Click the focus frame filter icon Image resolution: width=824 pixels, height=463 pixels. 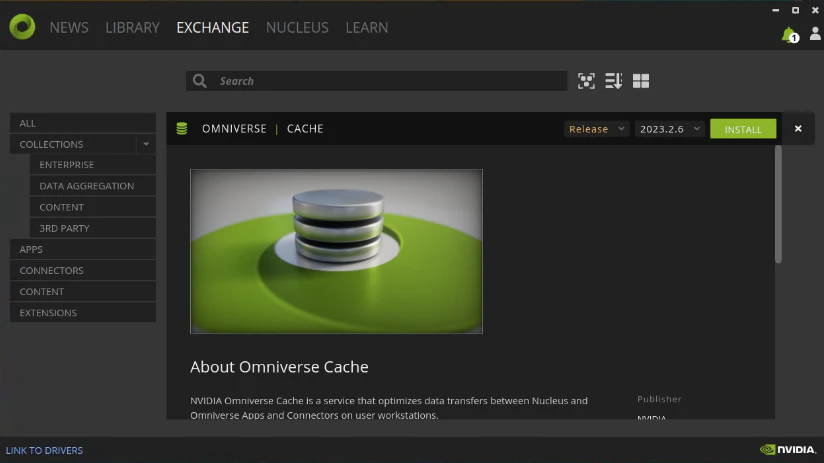click(x=586, y=81)
